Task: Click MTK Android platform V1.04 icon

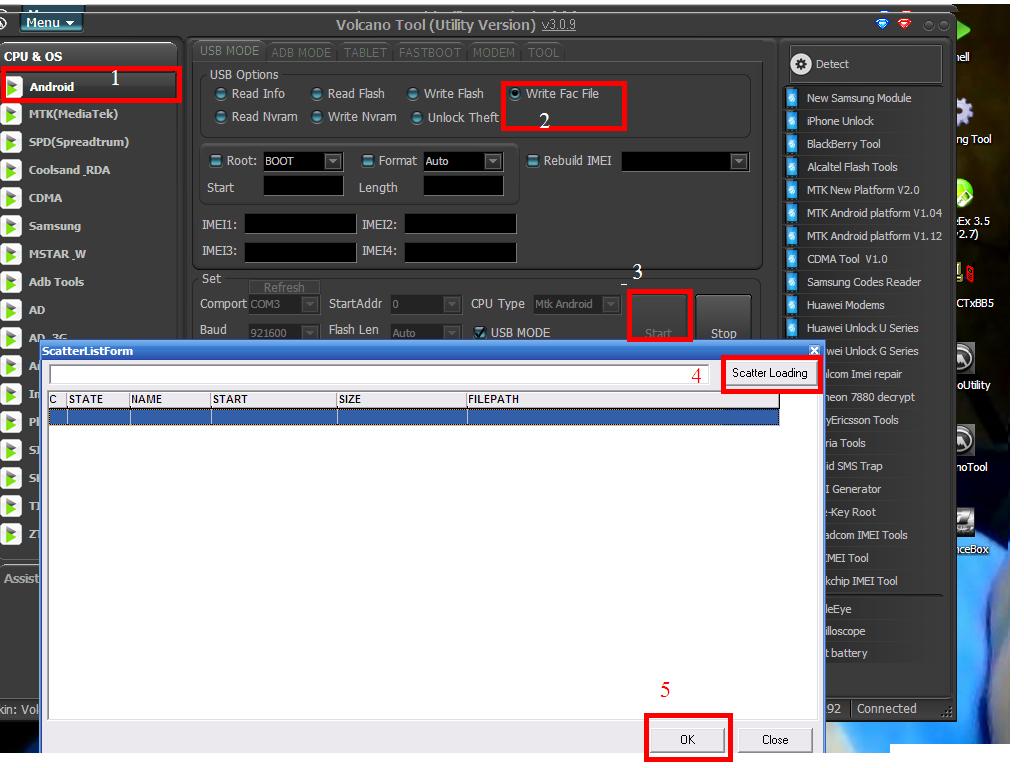Action: click(792, 213)
